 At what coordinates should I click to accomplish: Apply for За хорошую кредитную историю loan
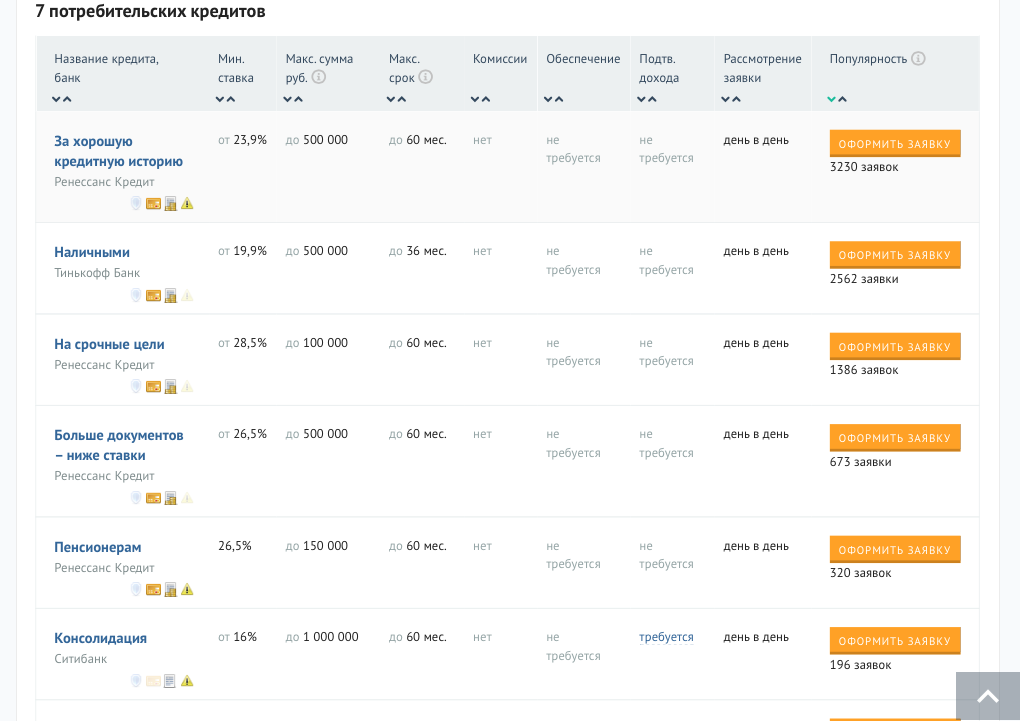895,144
